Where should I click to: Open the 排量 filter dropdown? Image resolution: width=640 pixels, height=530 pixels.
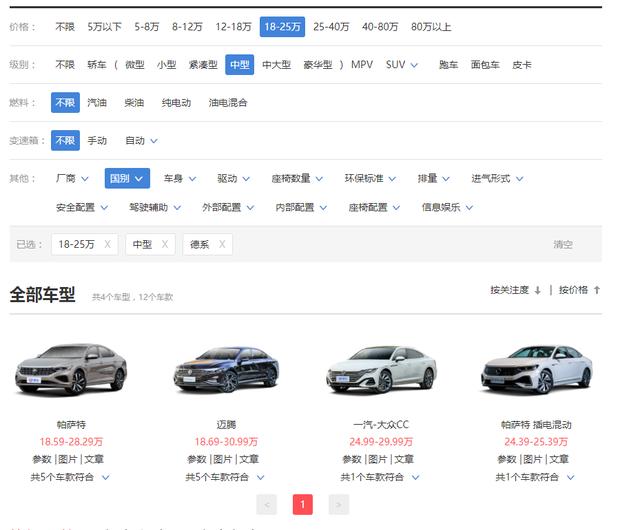(x=433, y=178)
